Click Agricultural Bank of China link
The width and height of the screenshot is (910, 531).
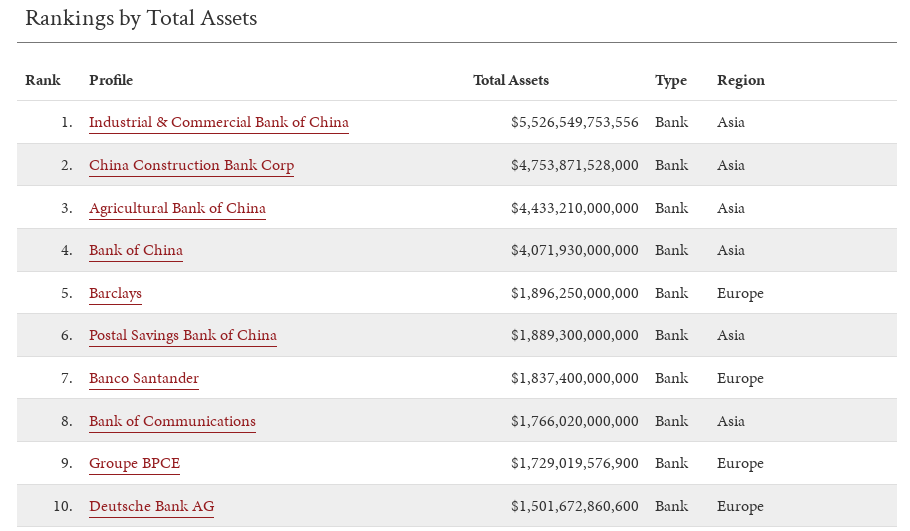177,208
